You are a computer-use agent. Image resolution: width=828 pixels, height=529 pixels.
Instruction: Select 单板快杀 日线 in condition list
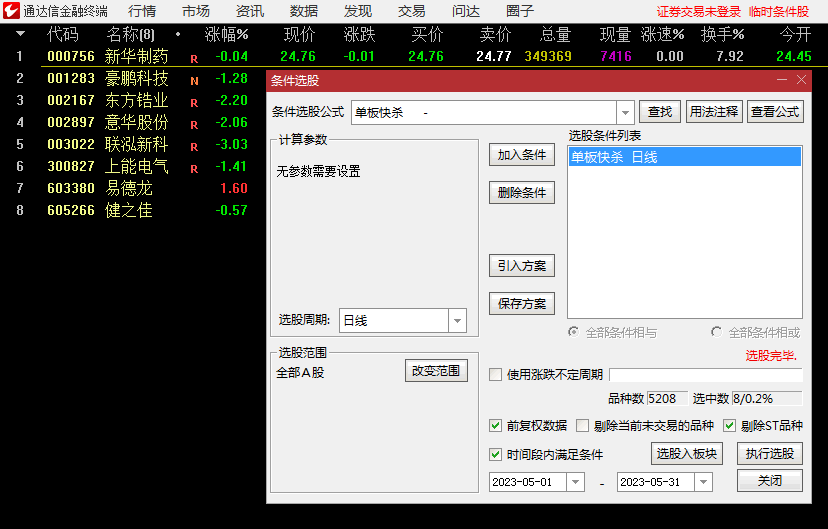coord(685,157)
